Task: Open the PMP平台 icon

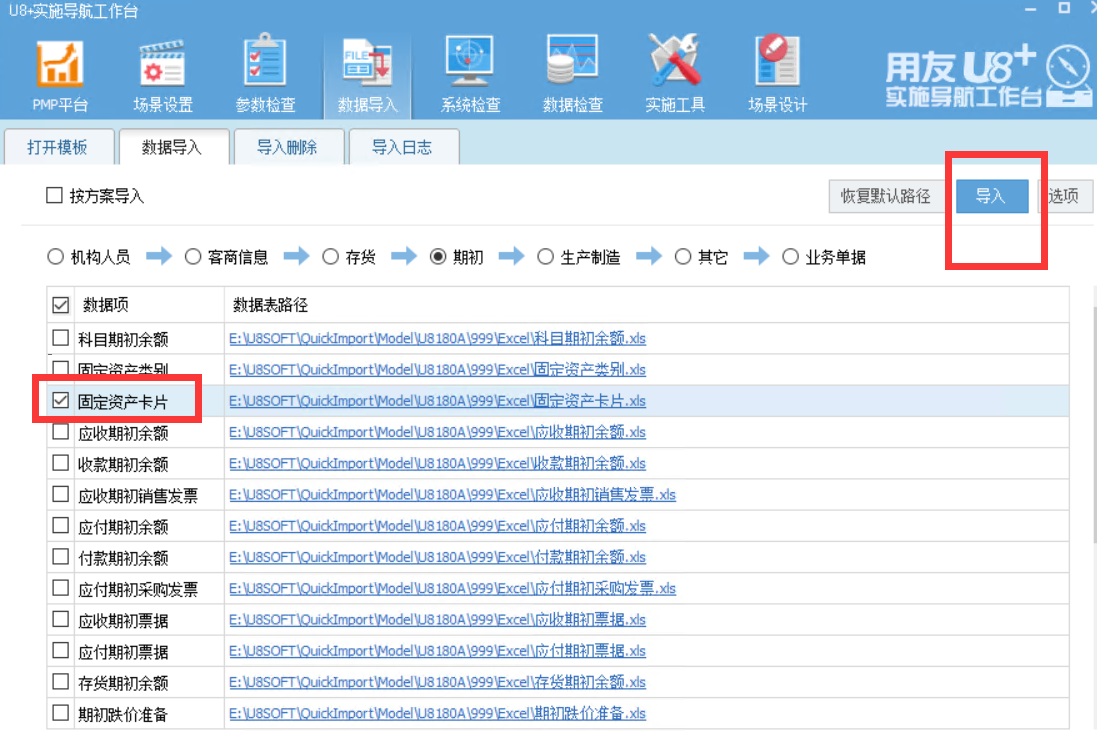Action: [60, 66]
